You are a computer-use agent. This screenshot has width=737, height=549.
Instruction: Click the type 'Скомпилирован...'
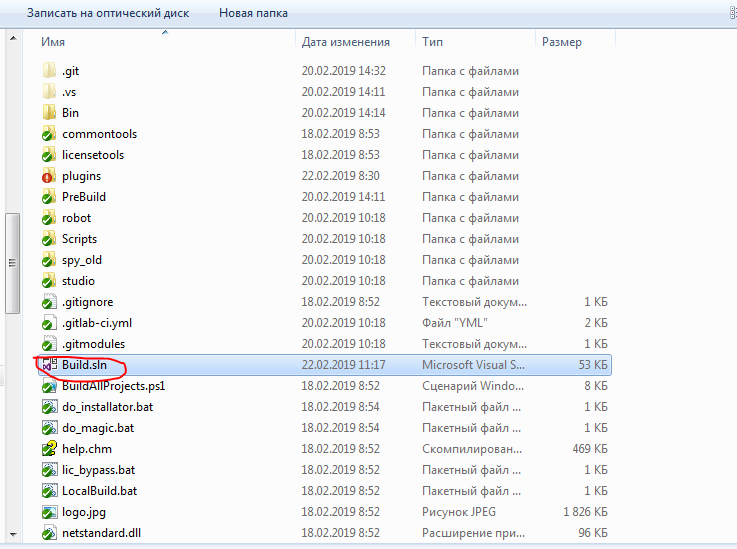pos(472,449)
